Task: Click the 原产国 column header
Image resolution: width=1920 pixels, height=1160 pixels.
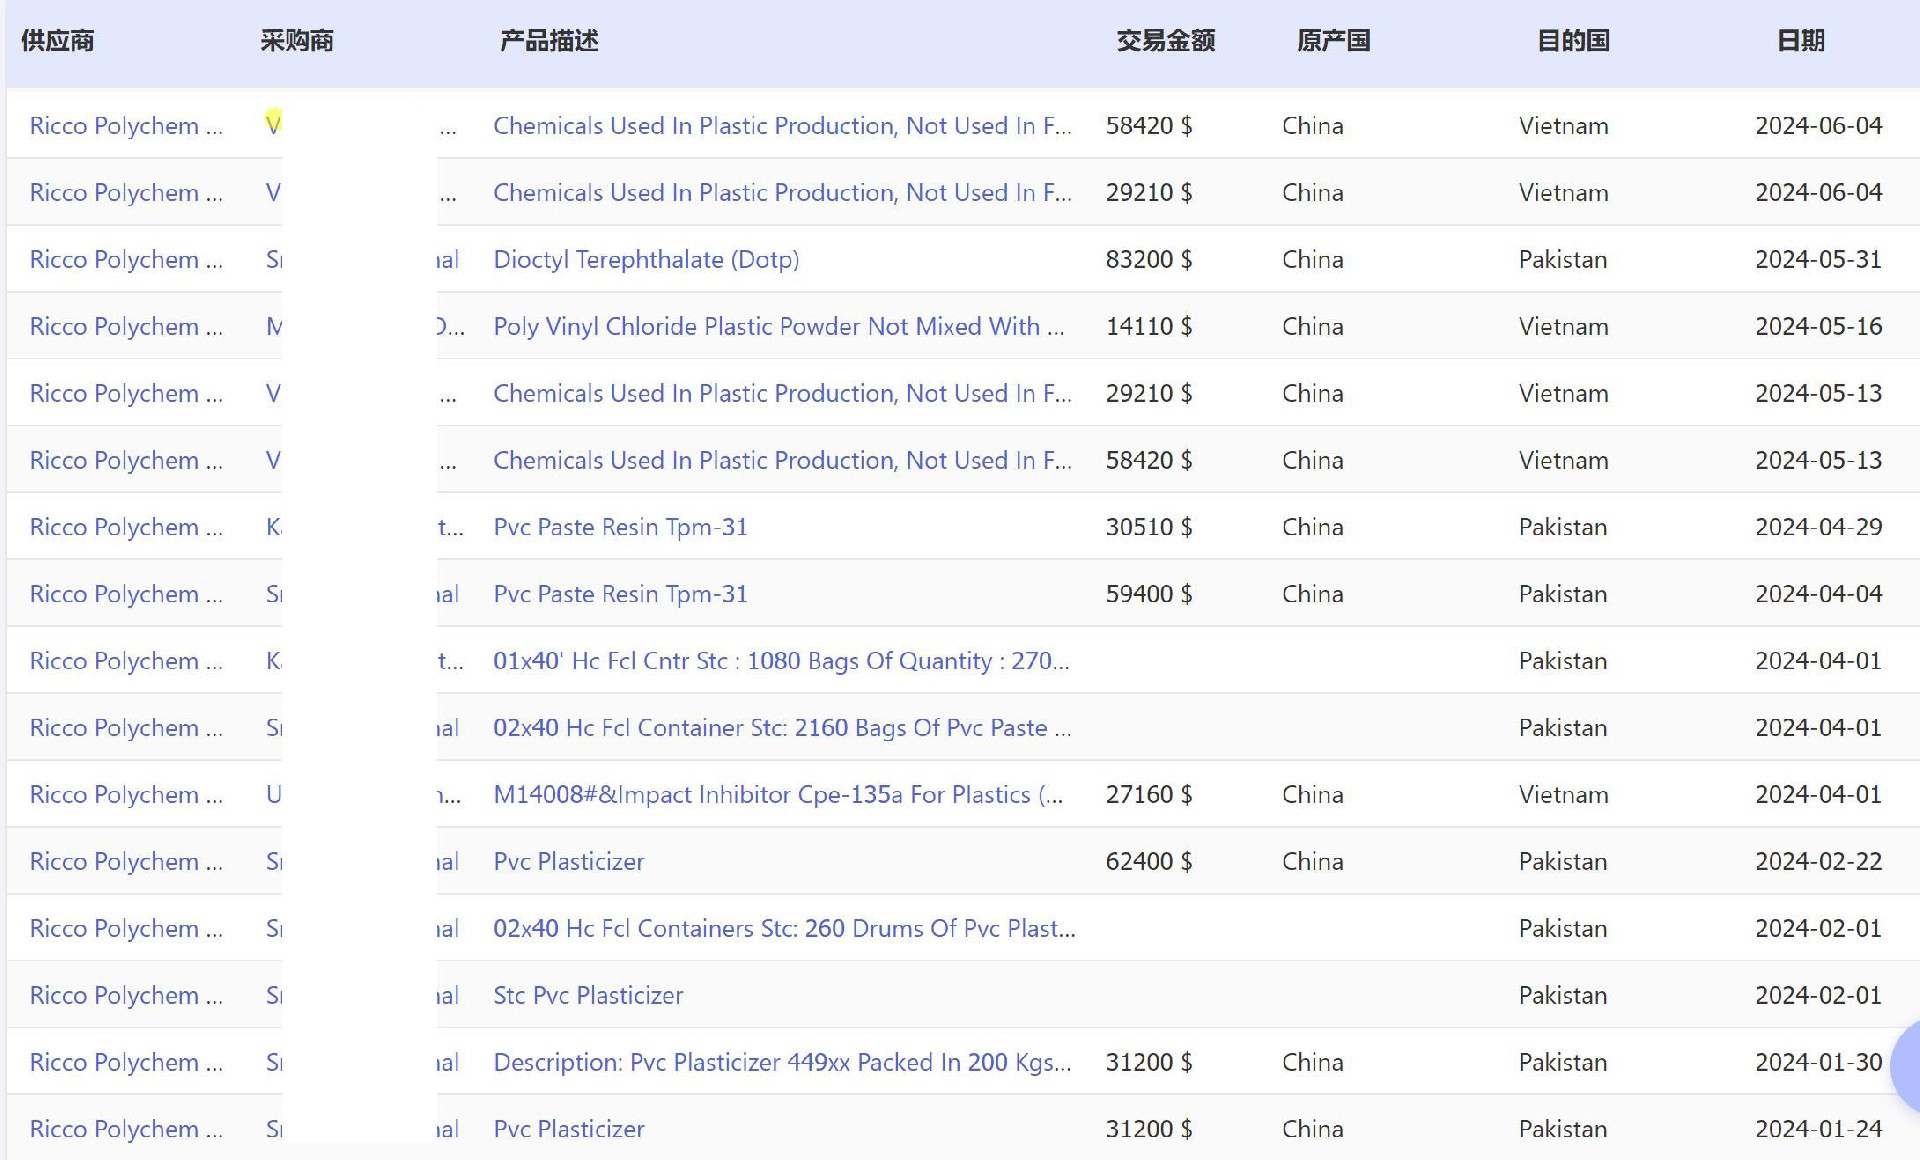Action: click(1334, 41)
